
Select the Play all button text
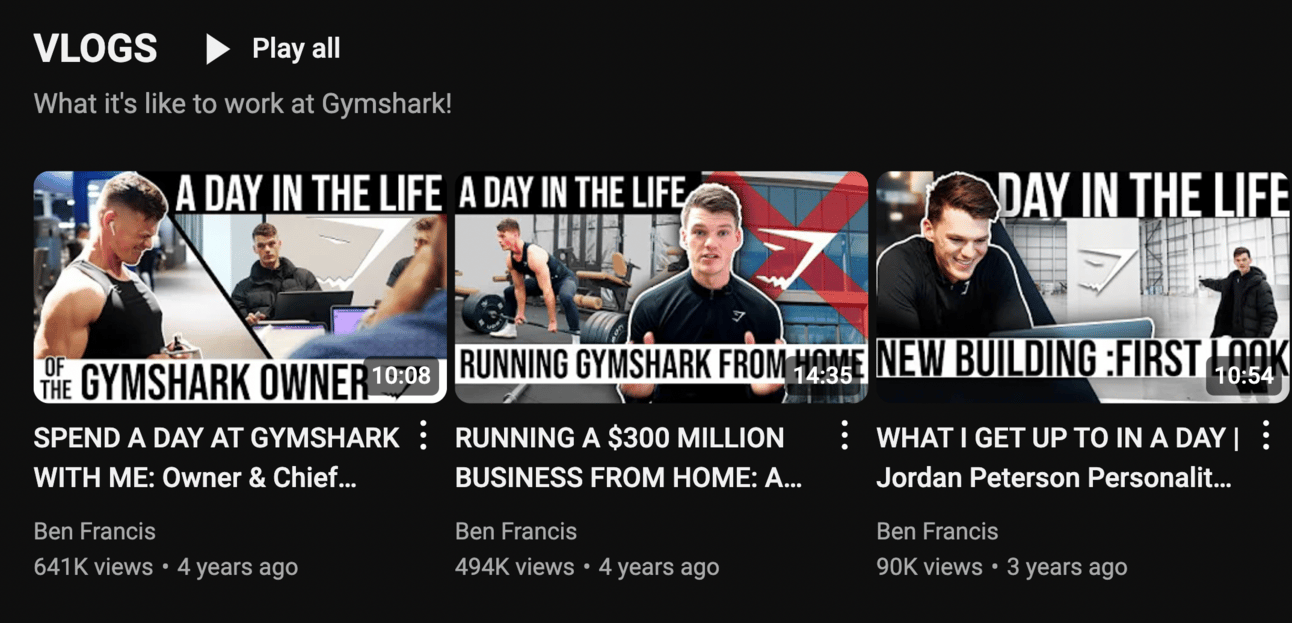[x=296, y=49]
